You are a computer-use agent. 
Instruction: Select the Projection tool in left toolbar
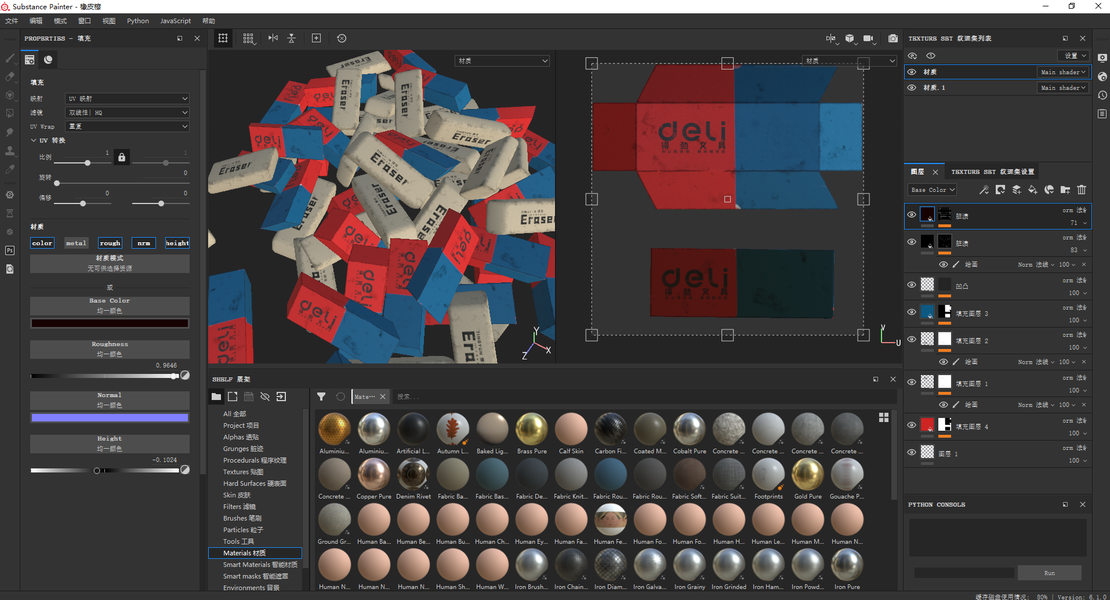click(10, 95)
